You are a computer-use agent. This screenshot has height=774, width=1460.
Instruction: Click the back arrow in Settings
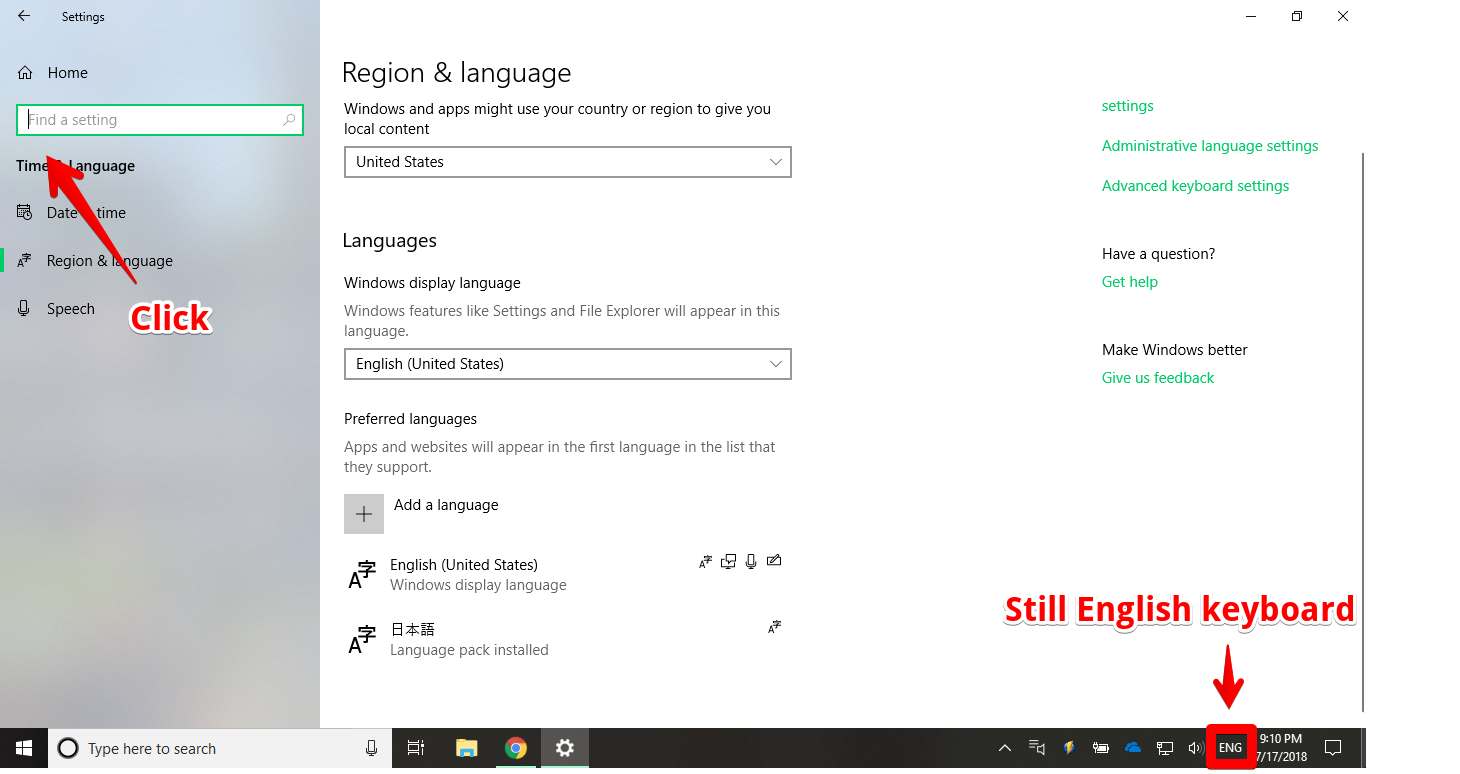[24, 16]
